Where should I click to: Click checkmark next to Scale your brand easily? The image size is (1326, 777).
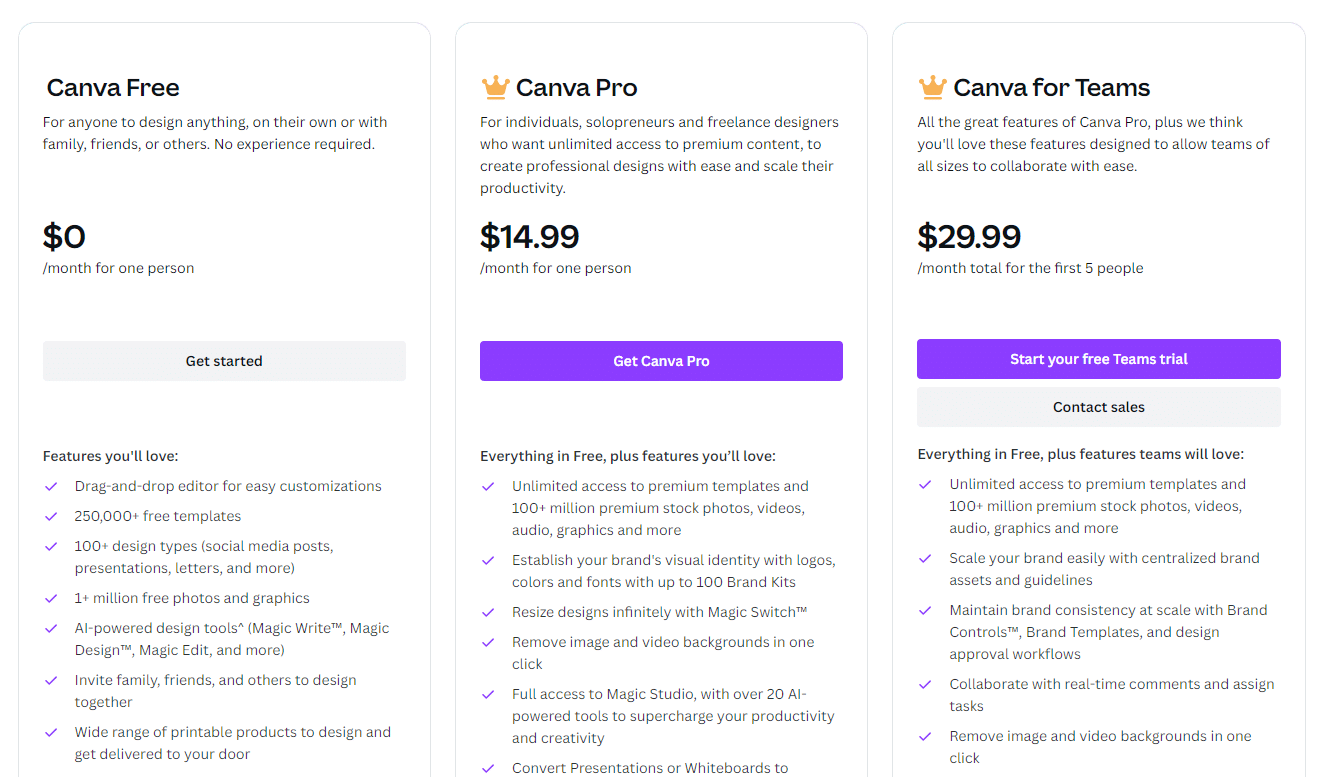pyautogui.click(x=925, y=558)
